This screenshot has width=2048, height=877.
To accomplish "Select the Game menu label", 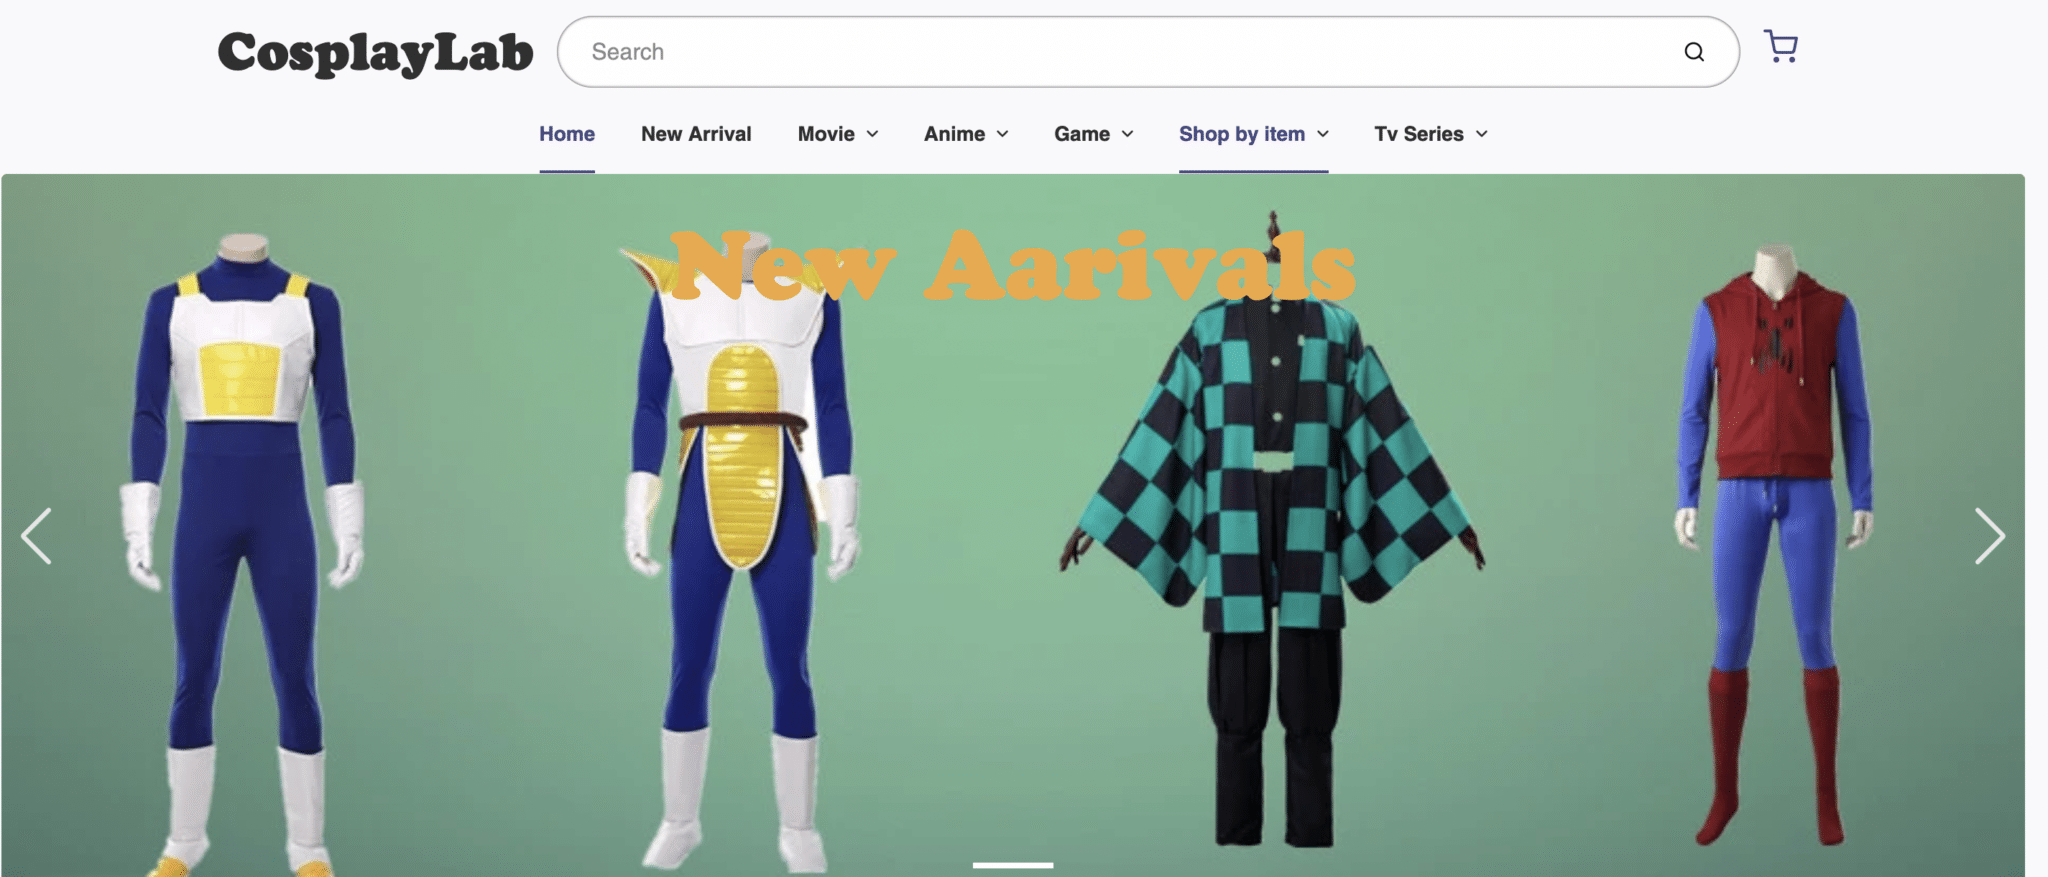I will click(x=1082, y=134).
